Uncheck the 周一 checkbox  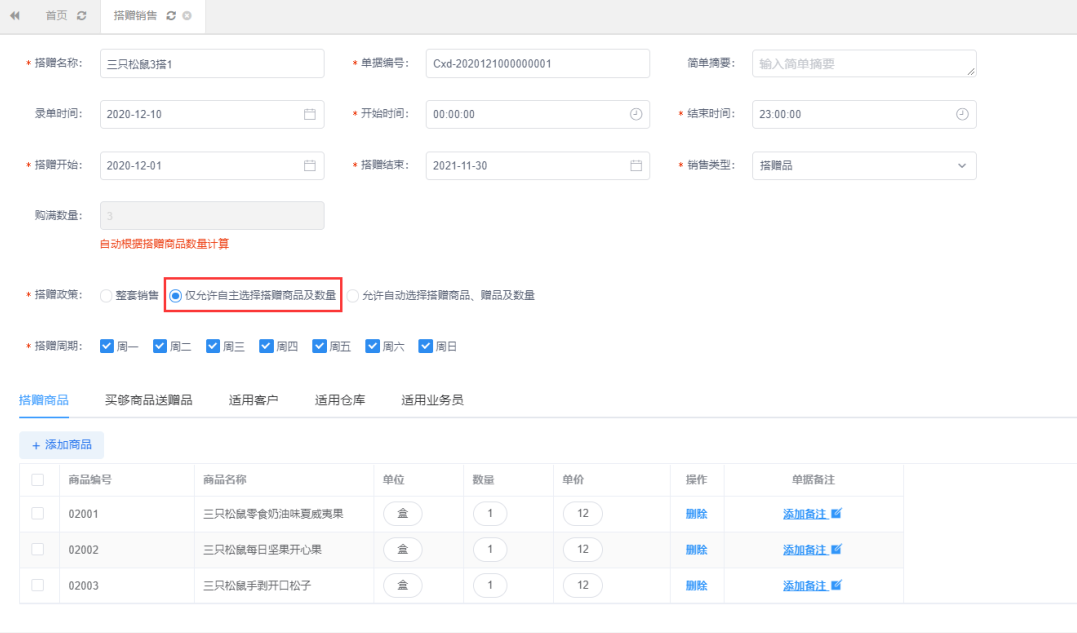coord(106,346)
